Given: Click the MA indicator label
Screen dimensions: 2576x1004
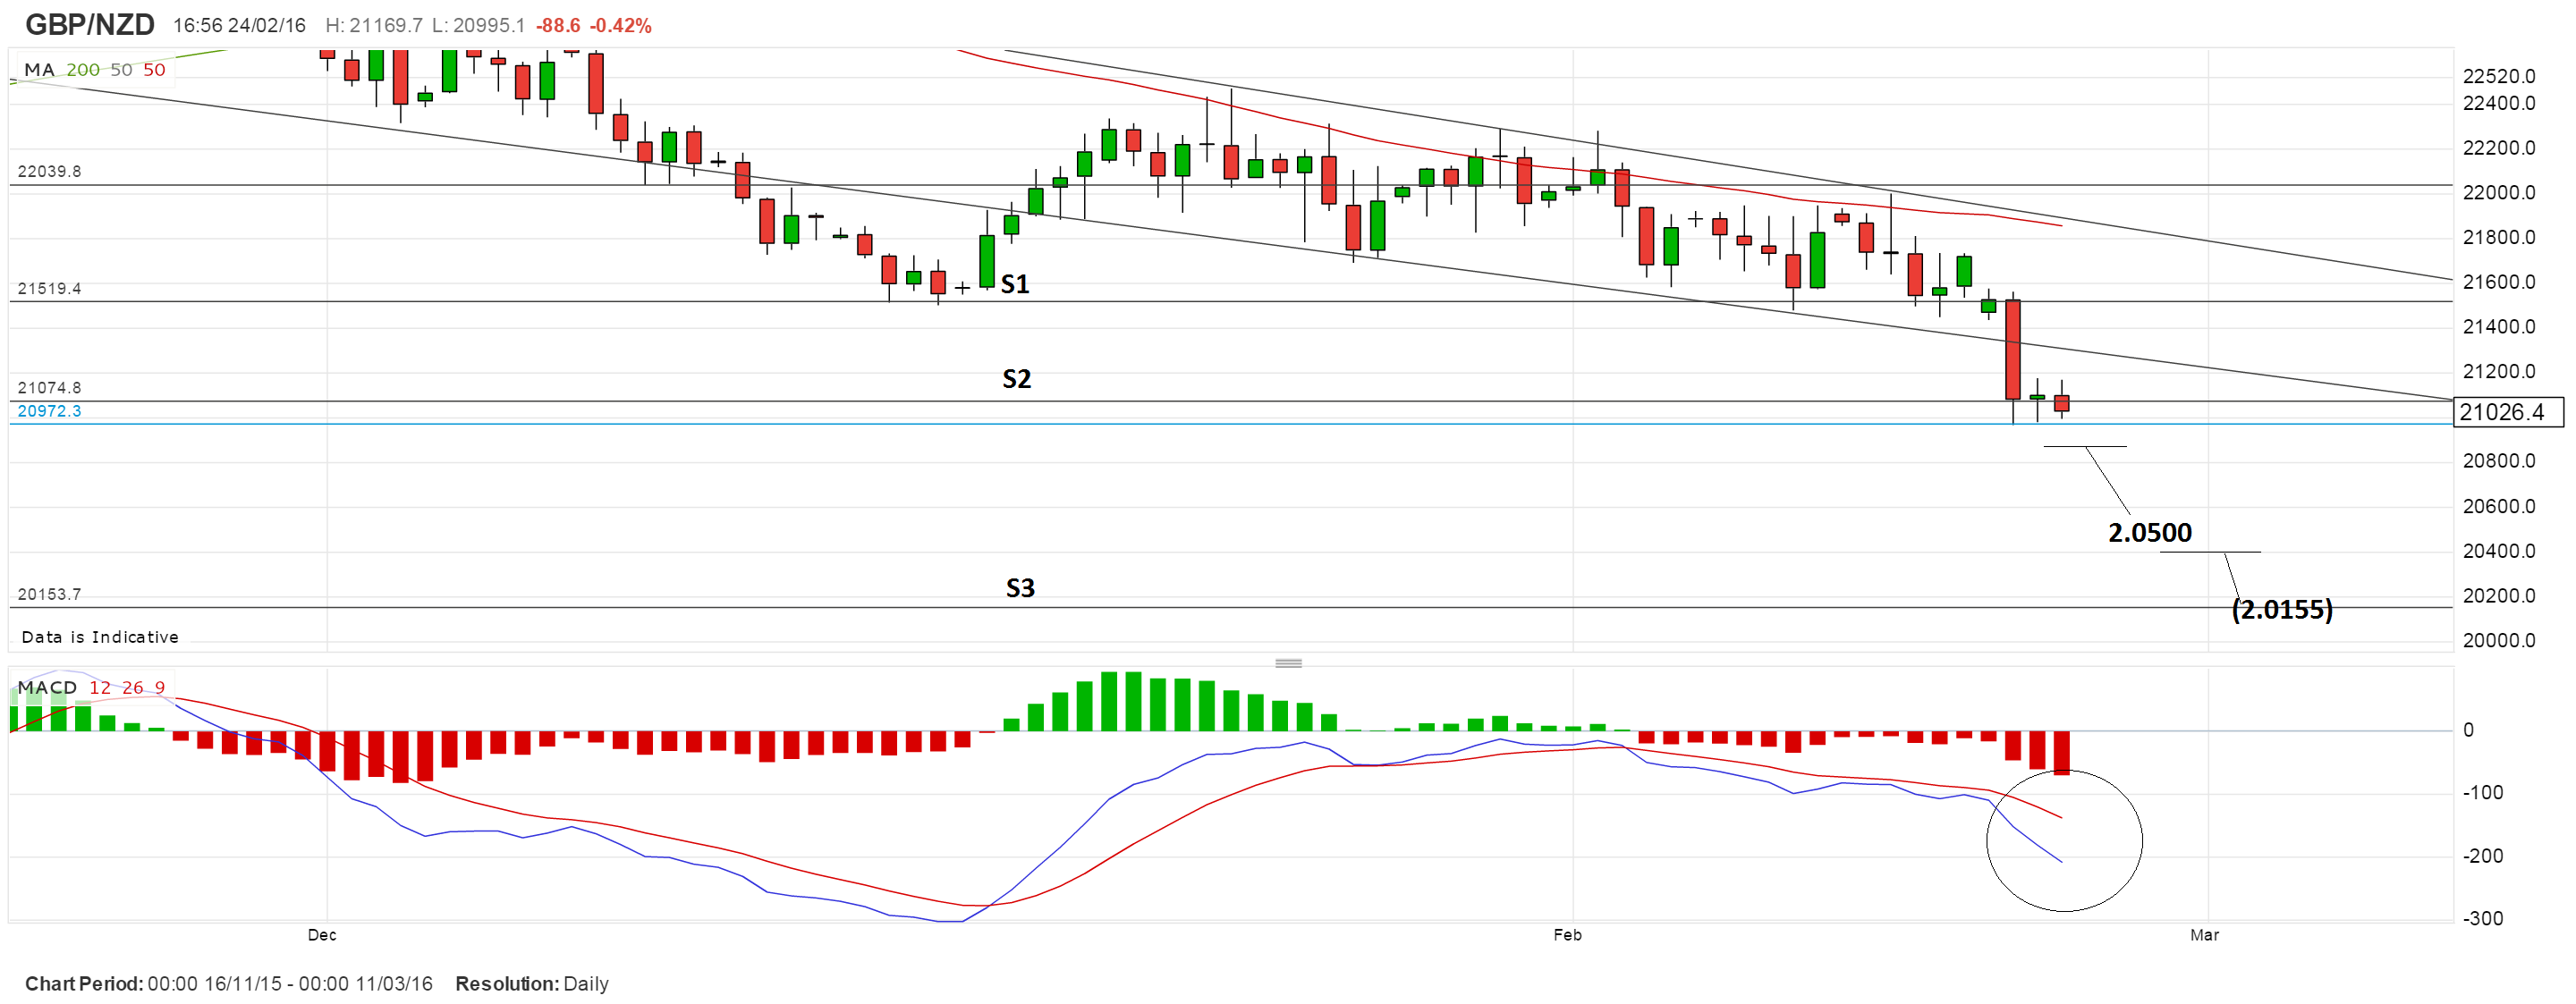Looking at the screenshot, I should tap(38, 70).
